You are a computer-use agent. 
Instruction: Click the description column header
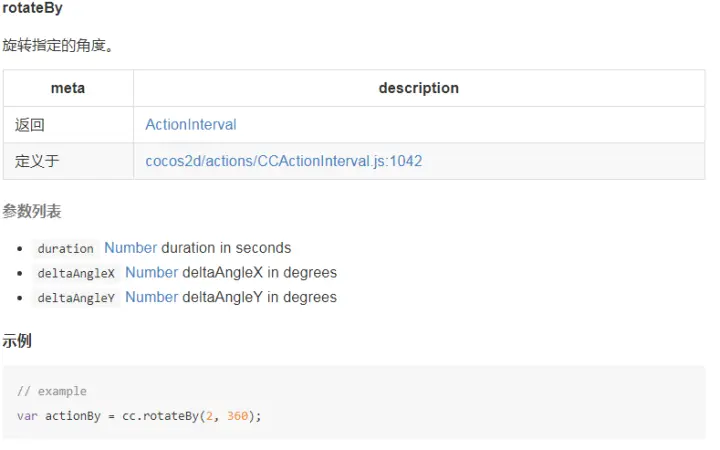[x=418, y=88]
